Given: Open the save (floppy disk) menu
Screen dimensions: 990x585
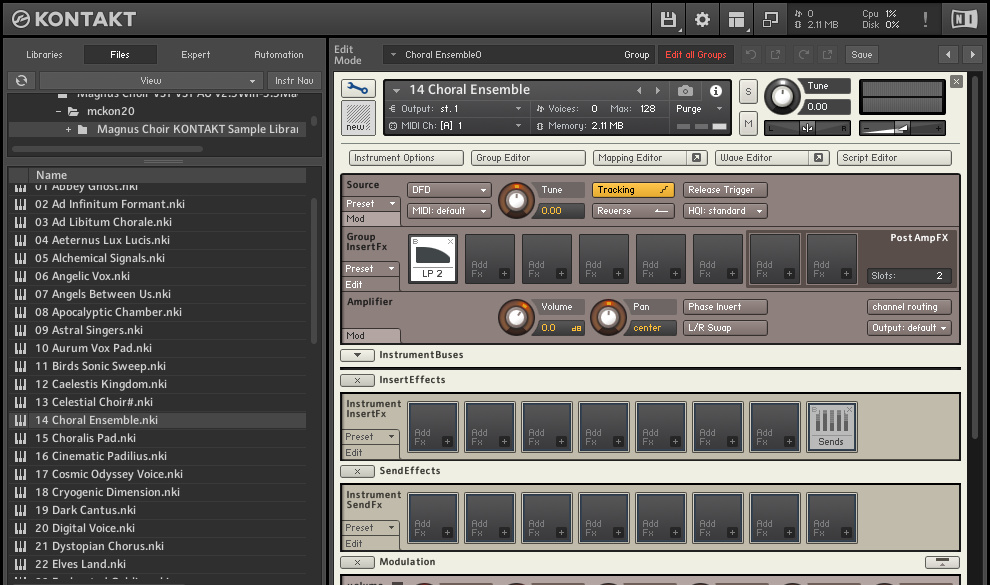Looking at the screenshot, I should (668, 20).
